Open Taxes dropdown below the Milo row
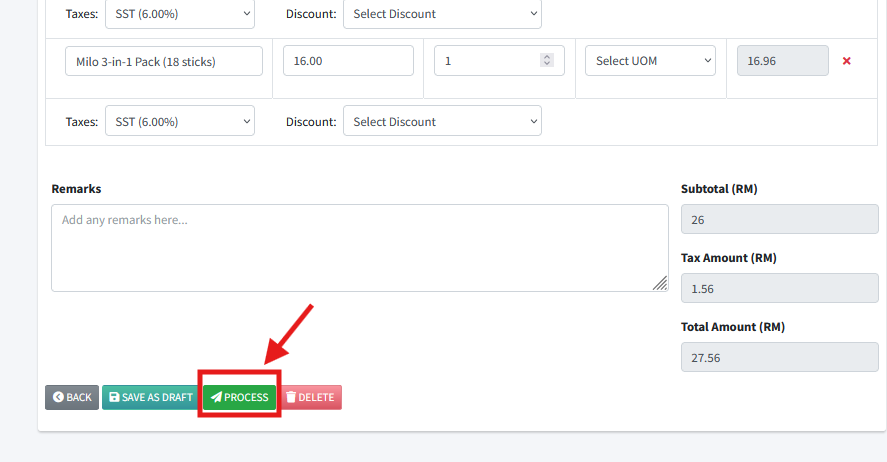The image size is (887, 462). (x=179, y=122)
